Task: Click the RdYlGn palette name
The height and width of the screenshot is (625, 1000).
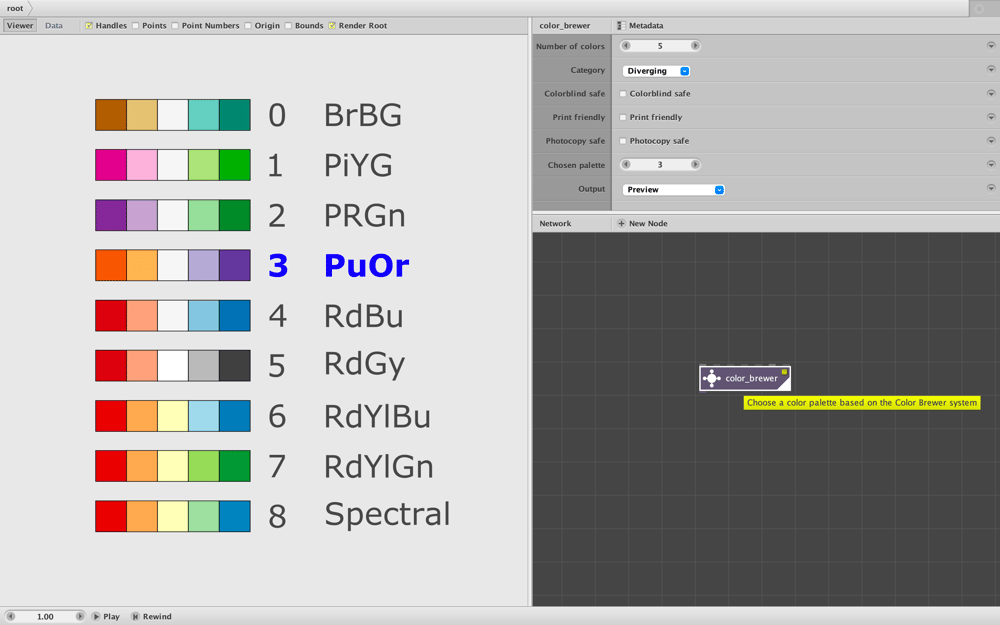Action: (x=379, y=467)
